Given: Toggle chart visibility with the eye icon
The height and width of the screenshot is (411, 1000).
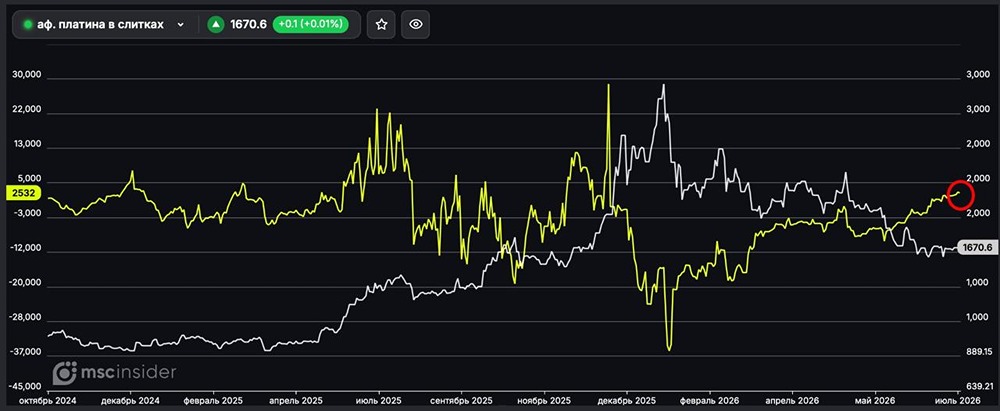Looking at the screenshot, I should [416, 24].
